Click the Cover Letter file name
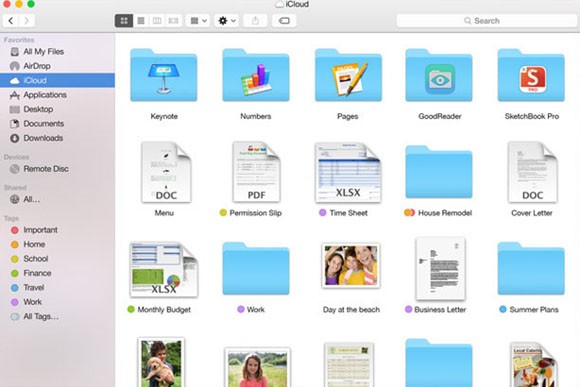This screenshot has width=580, height=387. (x=532, y=213)
